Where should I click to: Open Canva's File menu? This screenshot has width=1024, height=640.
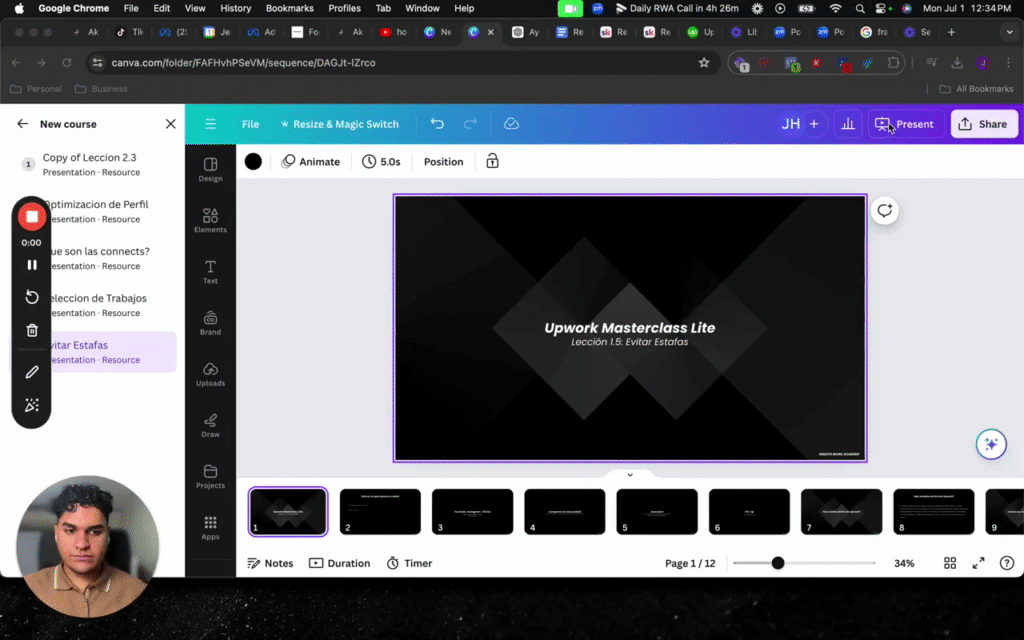coord(250,124)
